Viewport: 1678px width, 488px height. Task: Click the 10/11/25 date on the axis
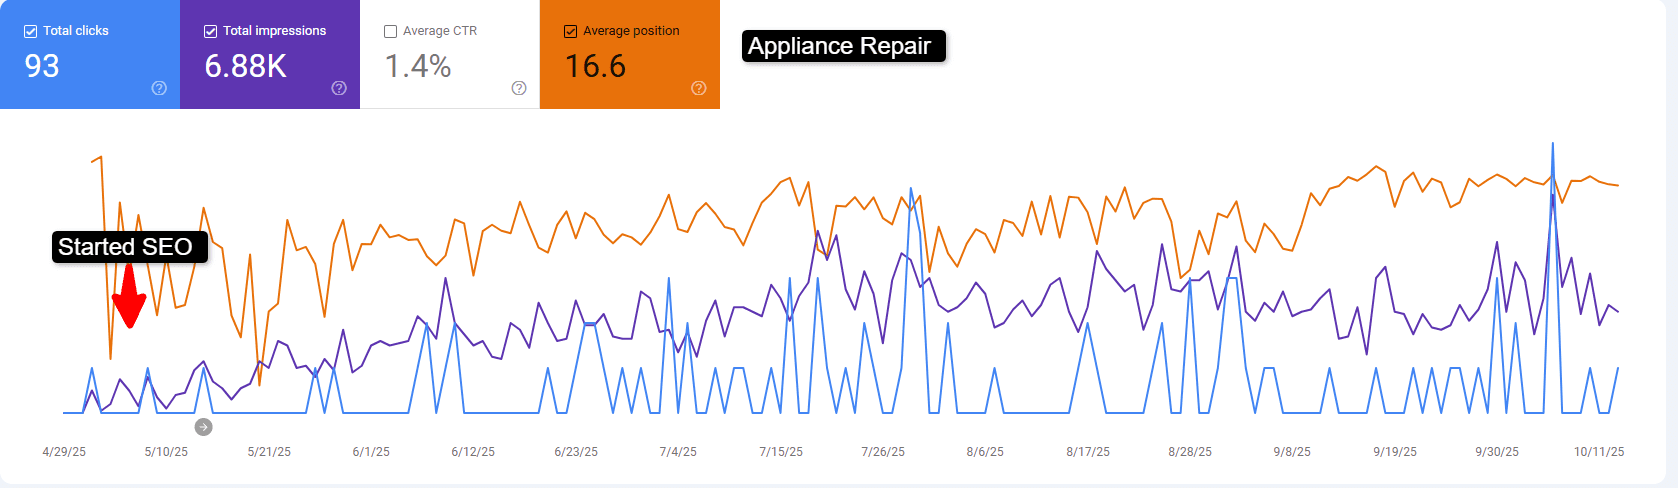(x=1599, y=452)
